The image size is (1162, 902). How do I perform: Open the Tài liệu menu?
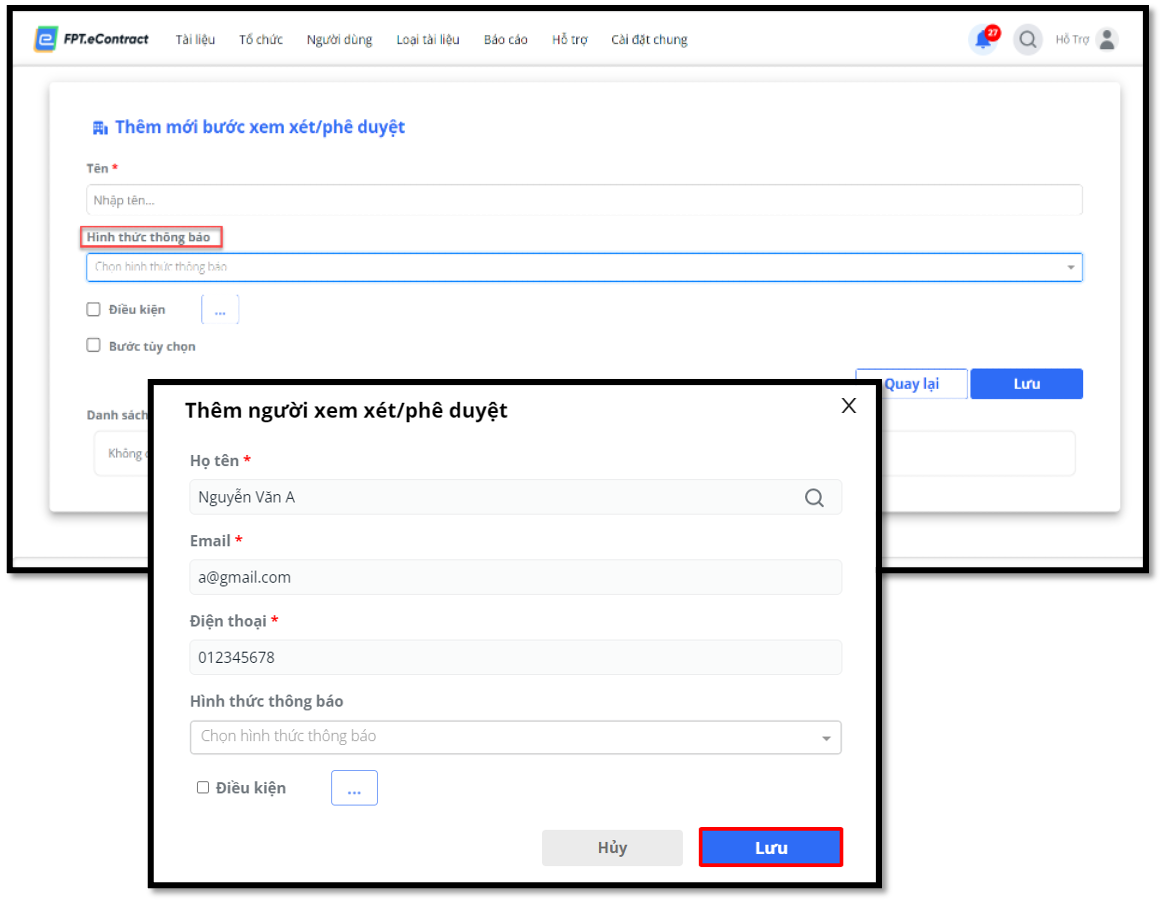click(x=195, y=40)
